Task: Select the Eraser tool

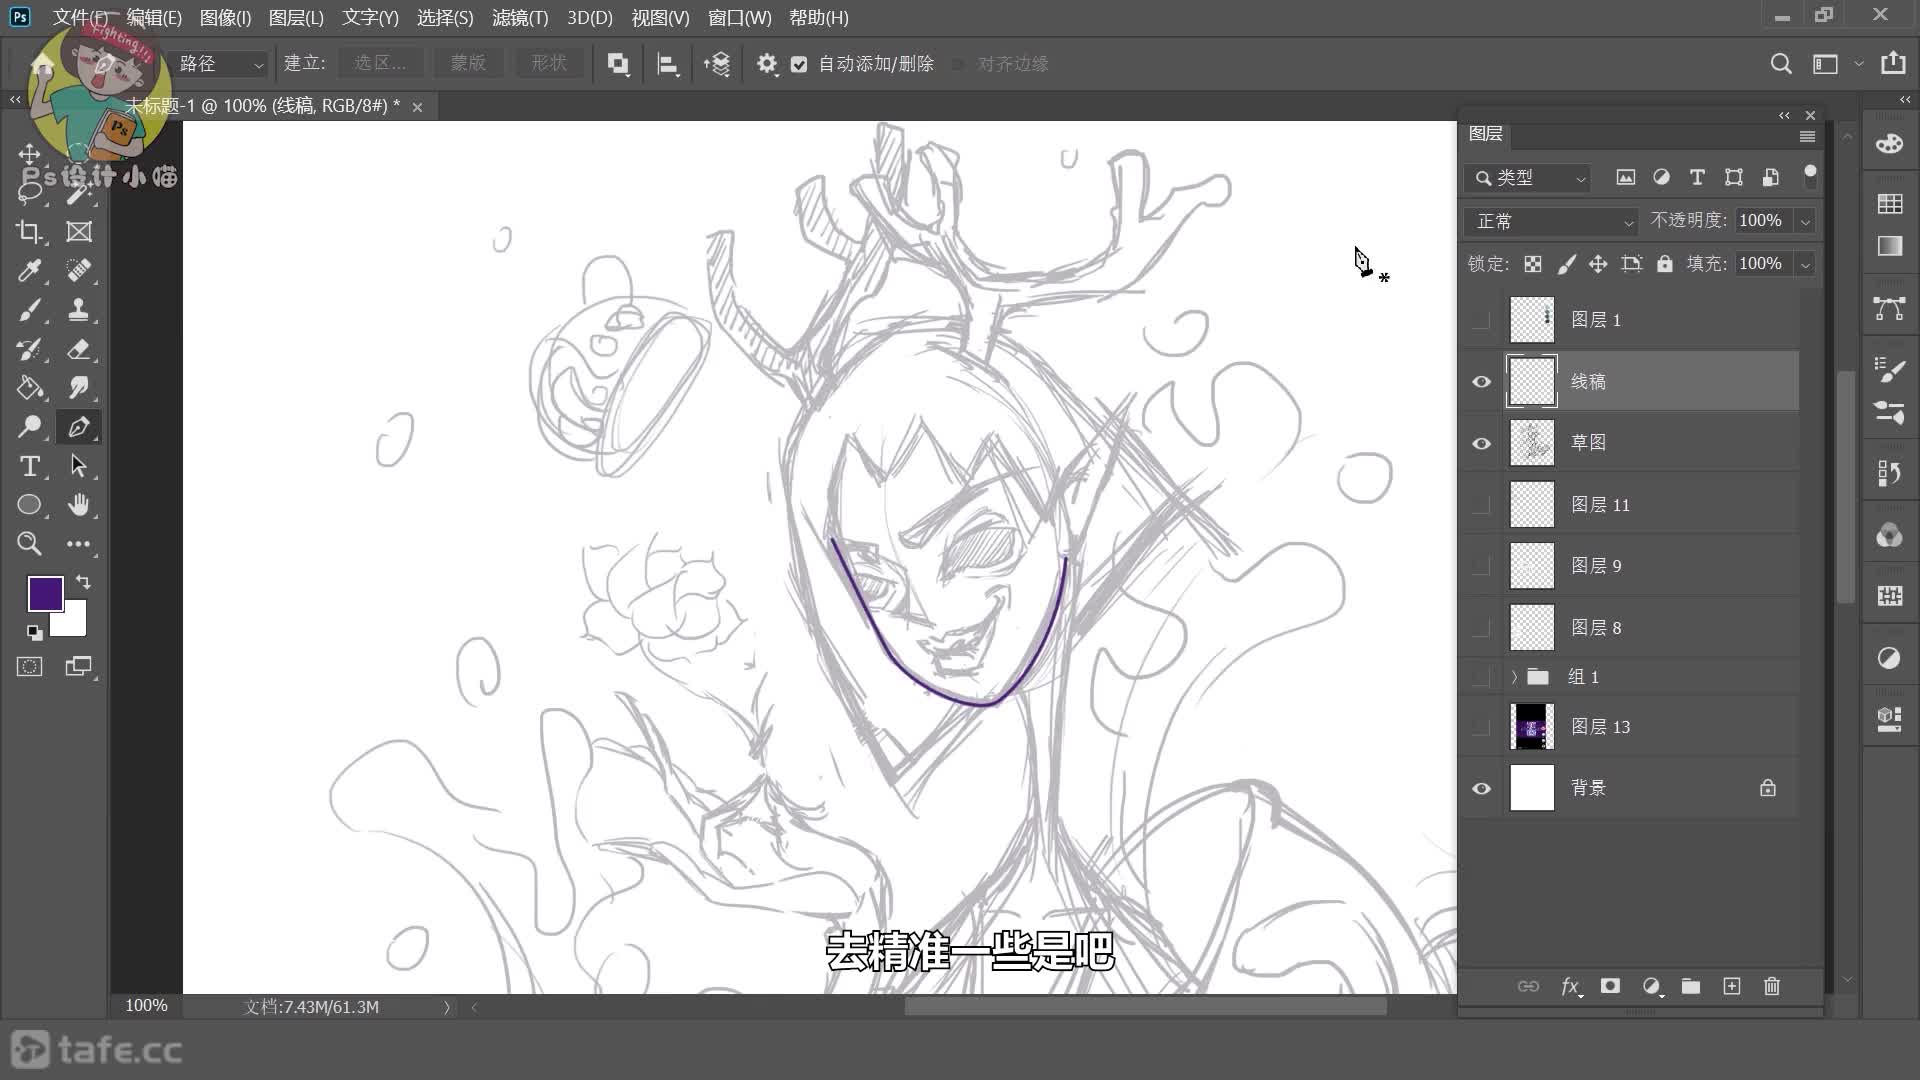Action: (x=78, y=349)
